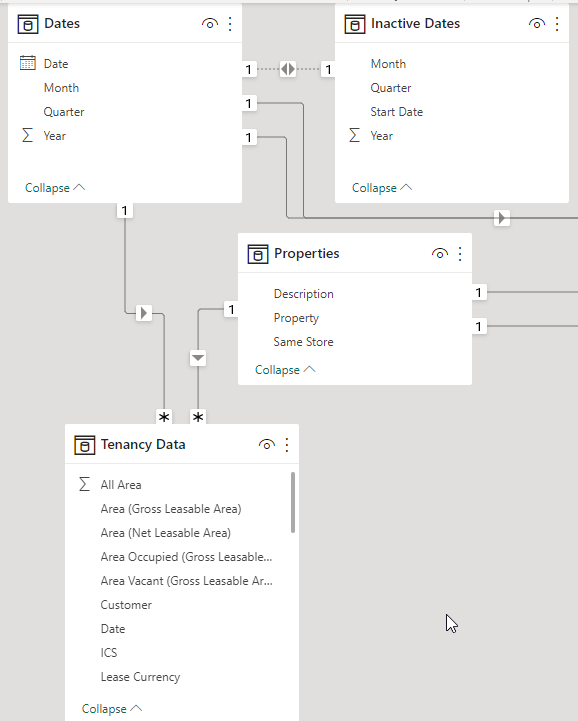
Task: Select Same Store field in Properties
Action: 303,342
